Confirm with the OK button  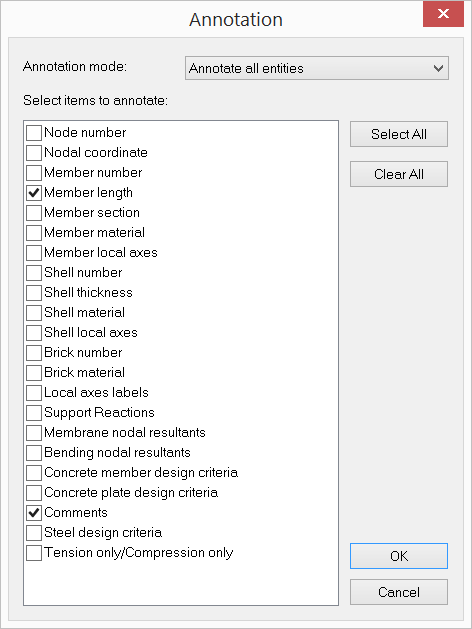(399, 556)
